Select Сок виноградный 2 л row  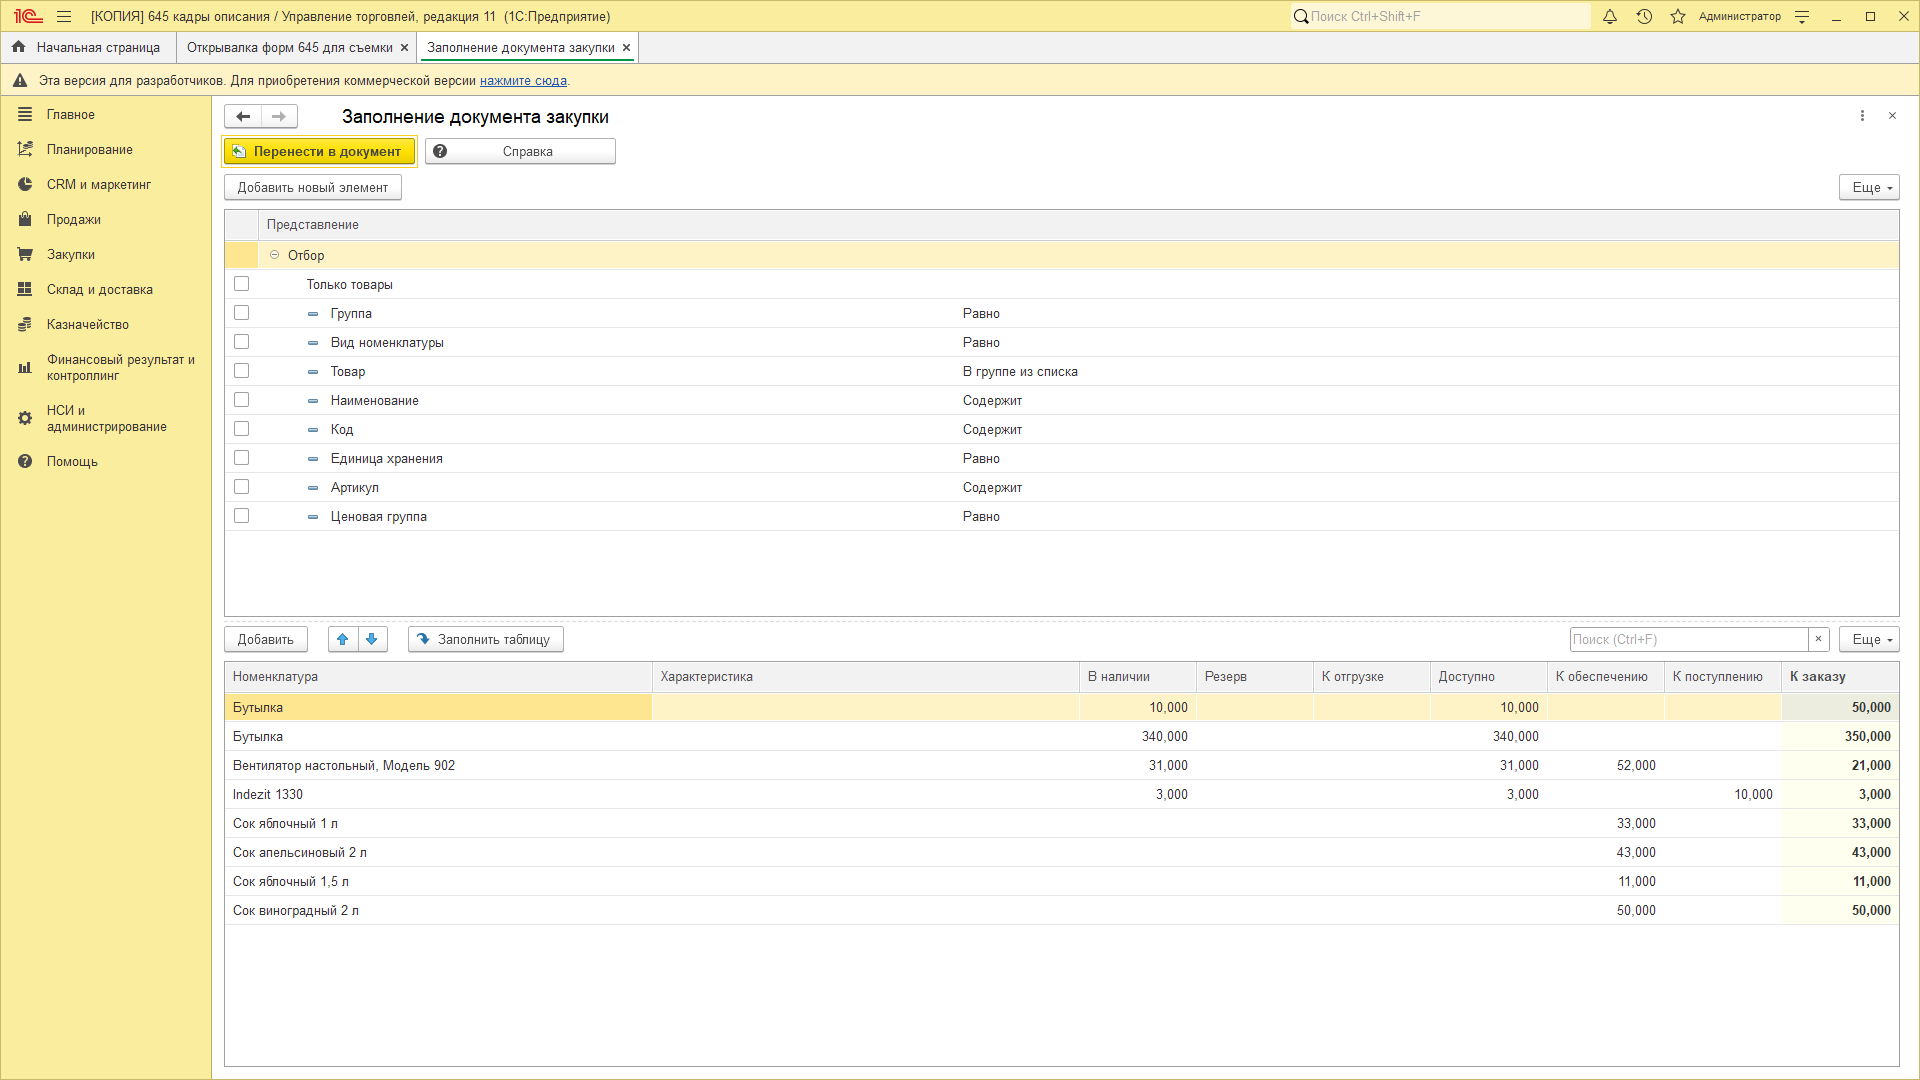(1061, 910)
